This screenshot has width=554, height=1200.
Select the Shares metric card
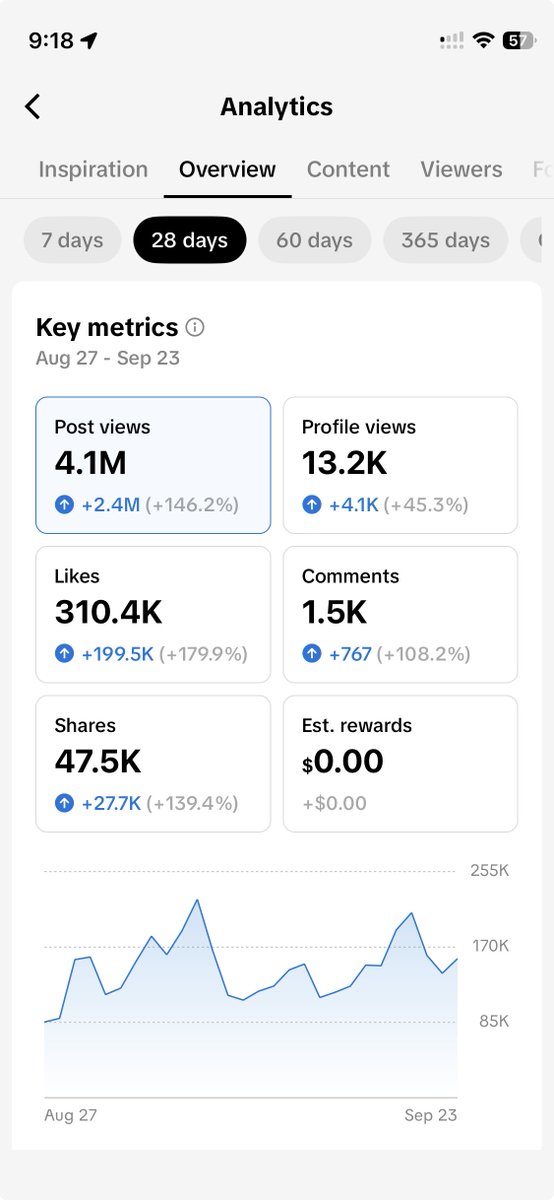point(153,763)
